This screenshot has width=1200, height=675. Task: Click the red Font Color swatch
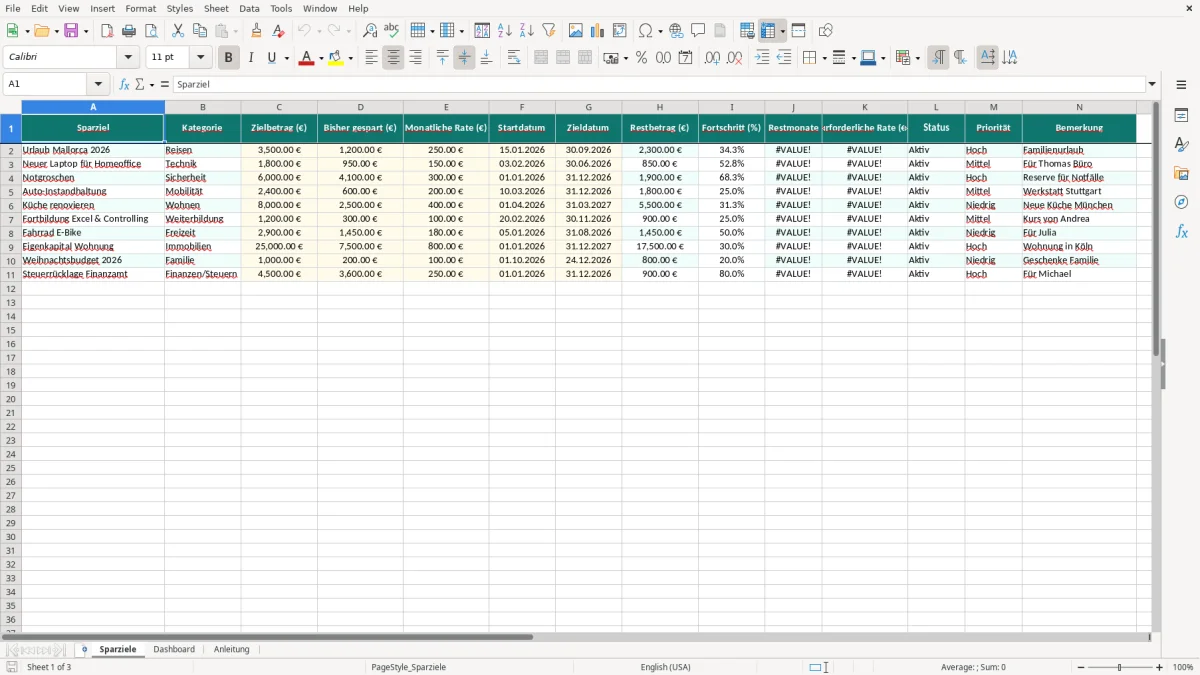306,58
